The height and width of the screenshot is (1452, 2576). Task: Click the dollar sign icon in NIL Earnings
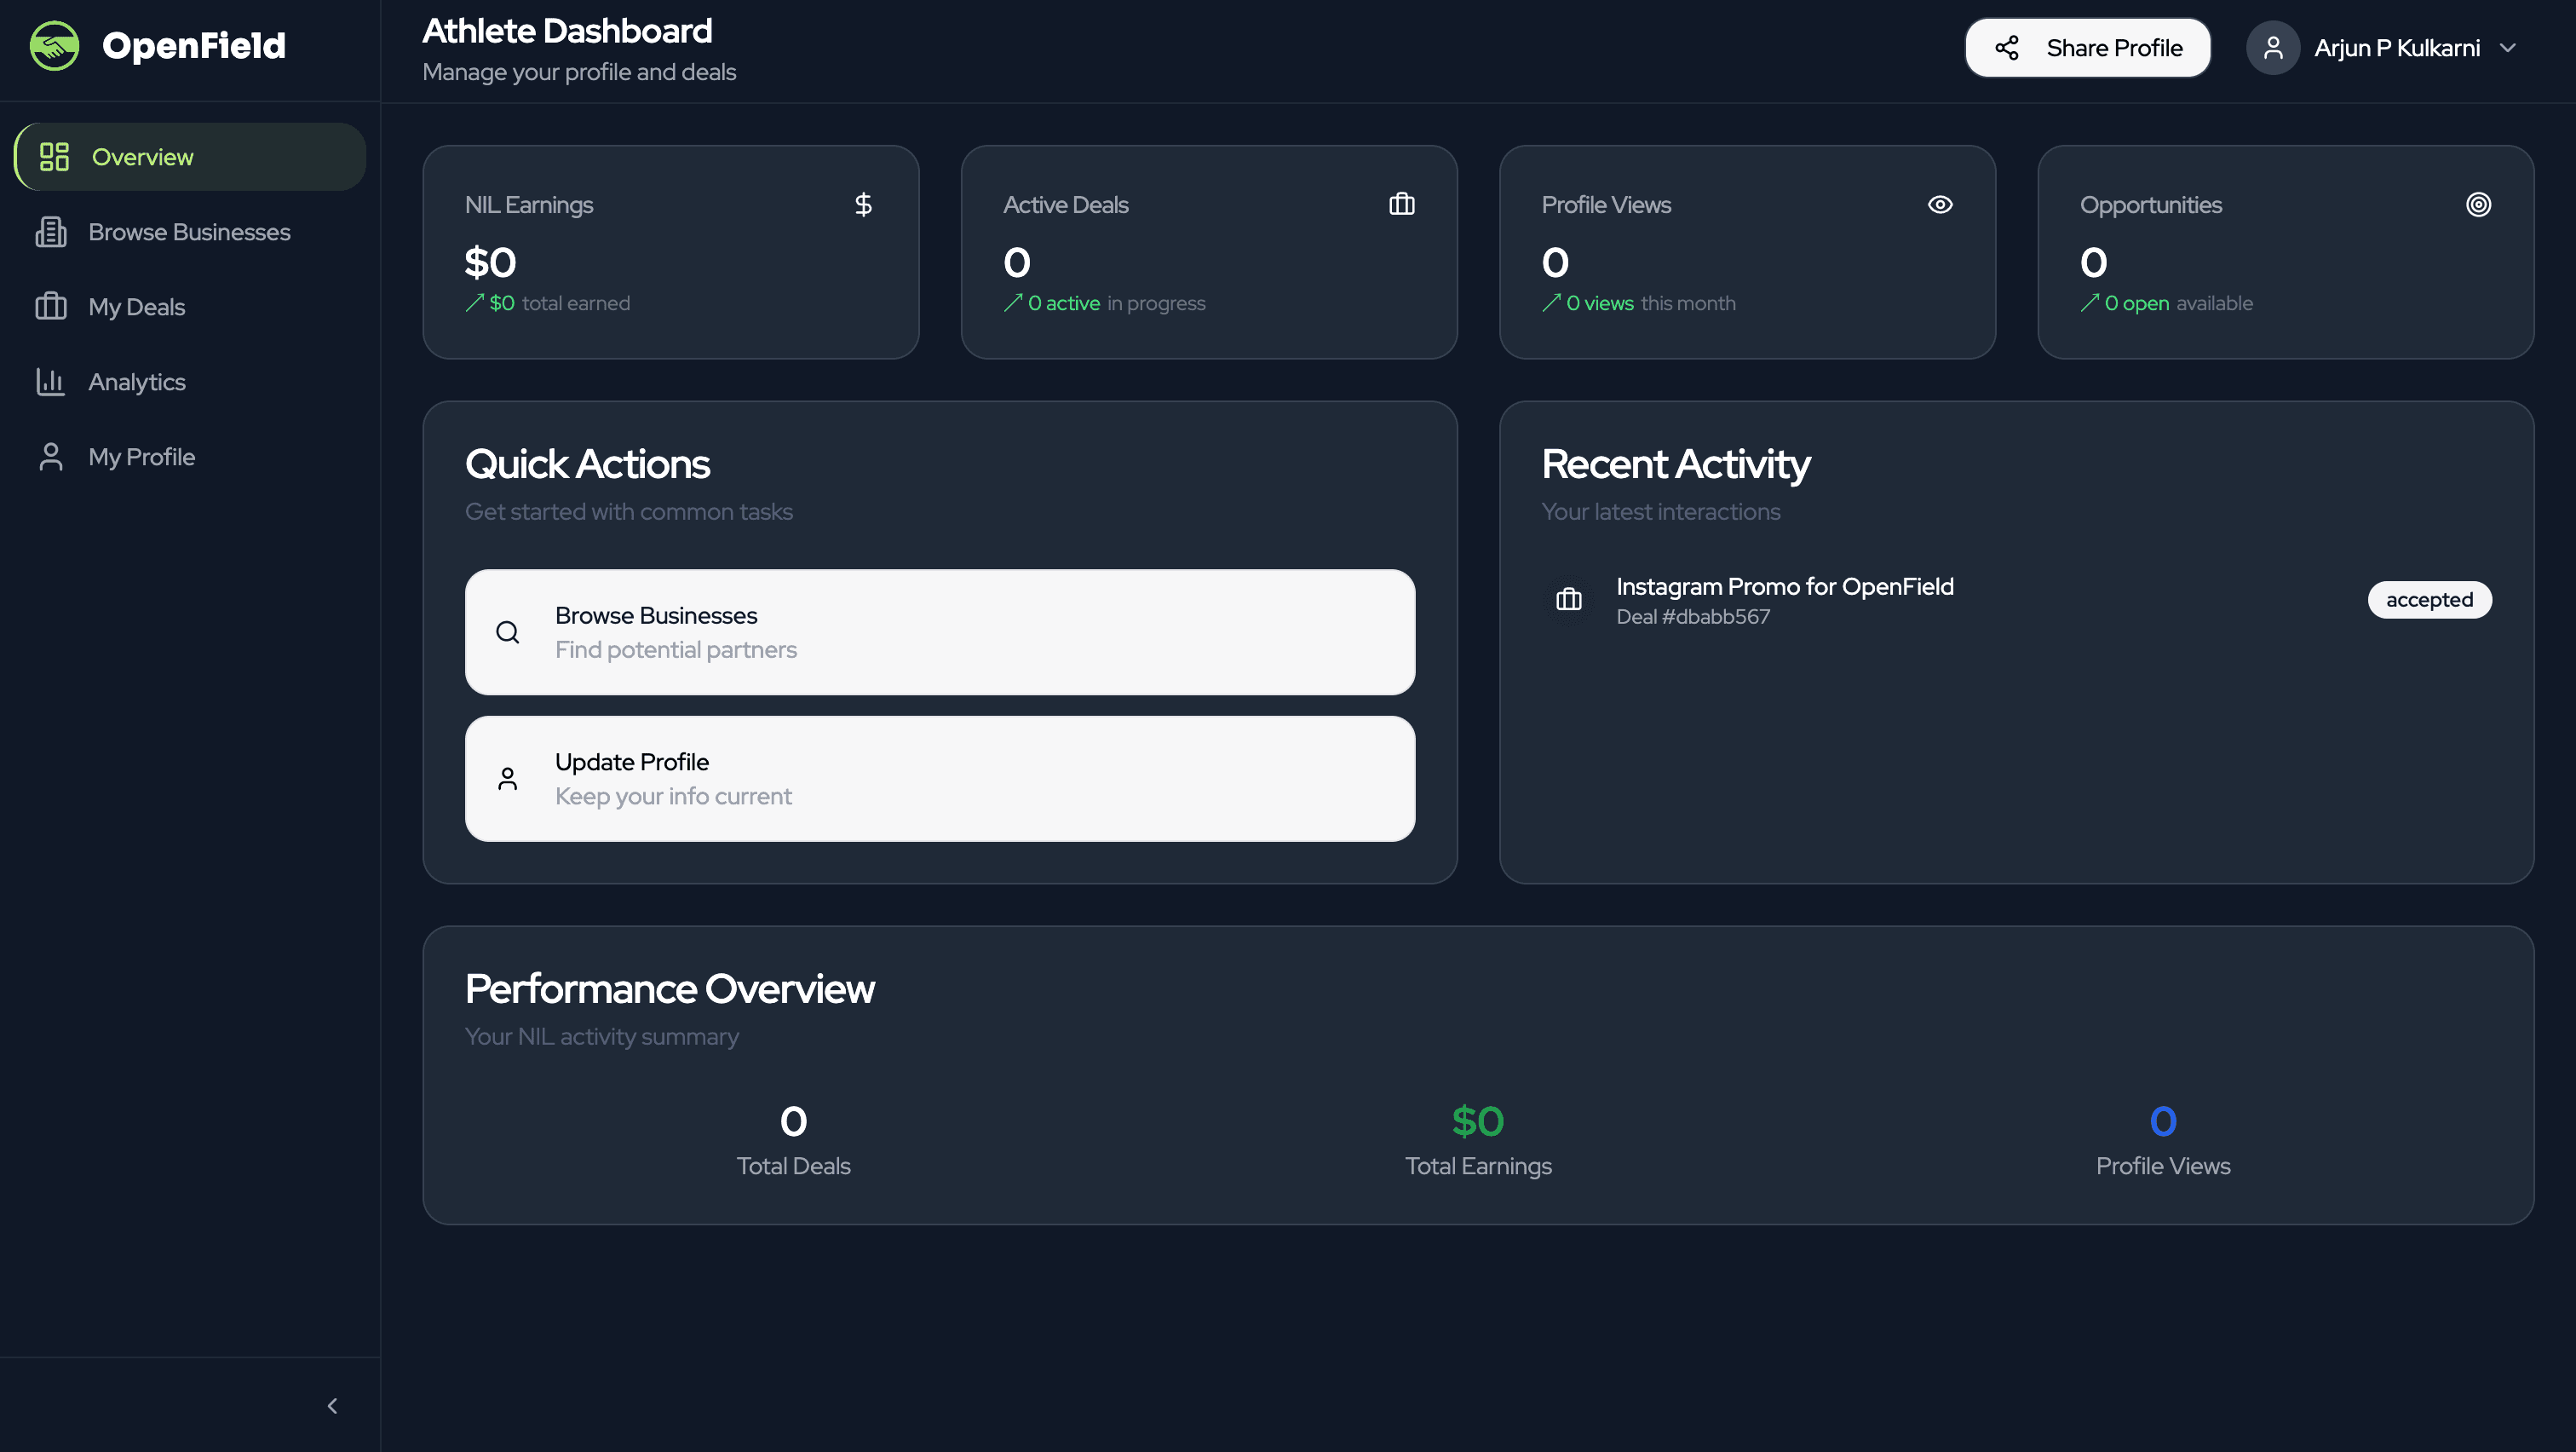pos(863,205)
